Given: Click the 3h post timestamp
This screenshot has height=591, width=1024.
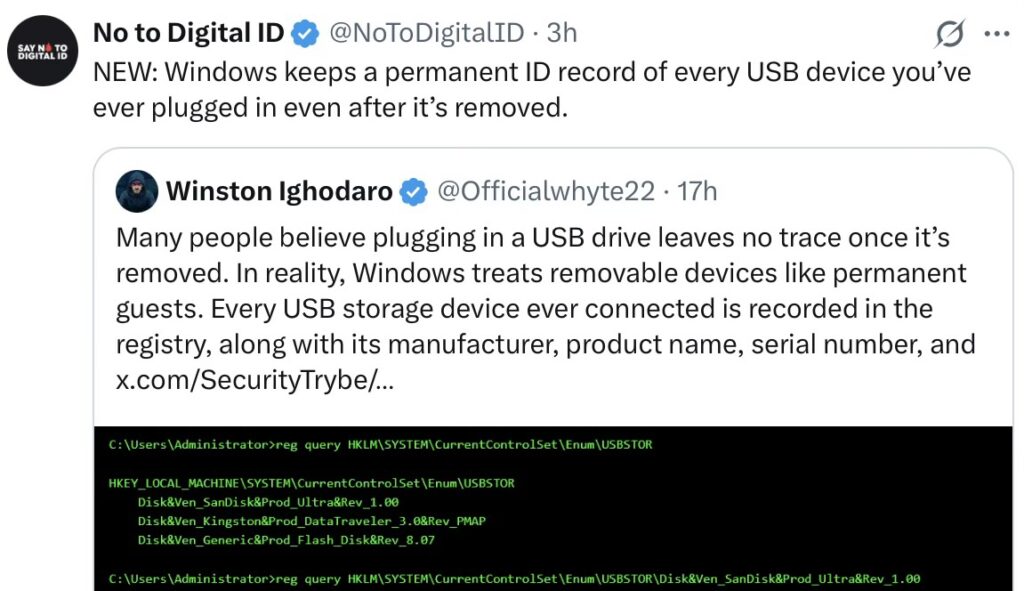Looking at the screenshot, I should pyautogui.click(x=563, y=33).
